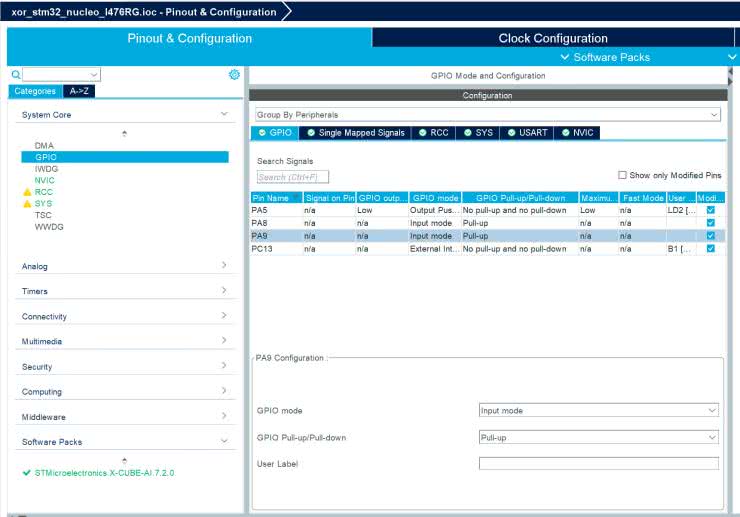Click the search magnifier icon
This screenshot has width=740, height=517.
tap(16, 75)
